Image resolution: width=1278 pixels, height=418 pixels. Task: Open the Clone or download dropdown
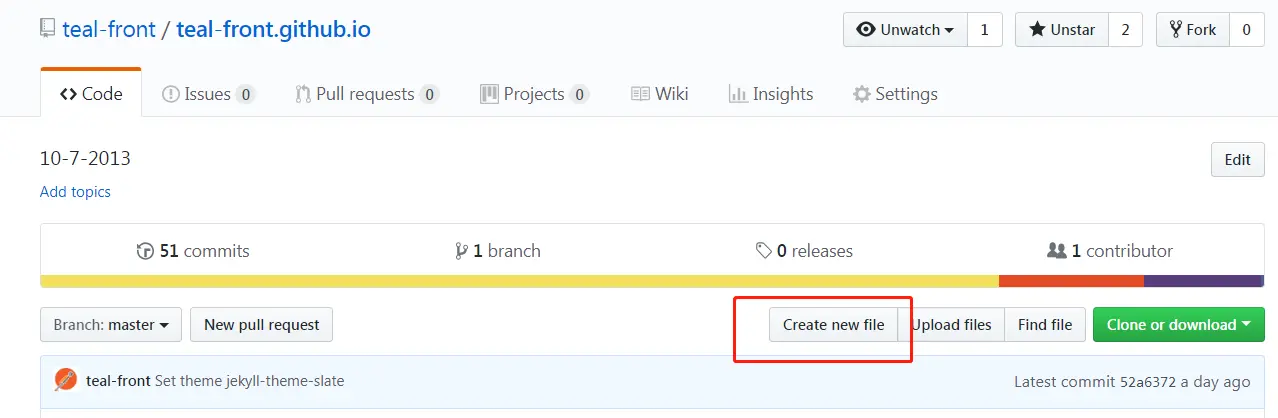click(x=1179, y=325)
